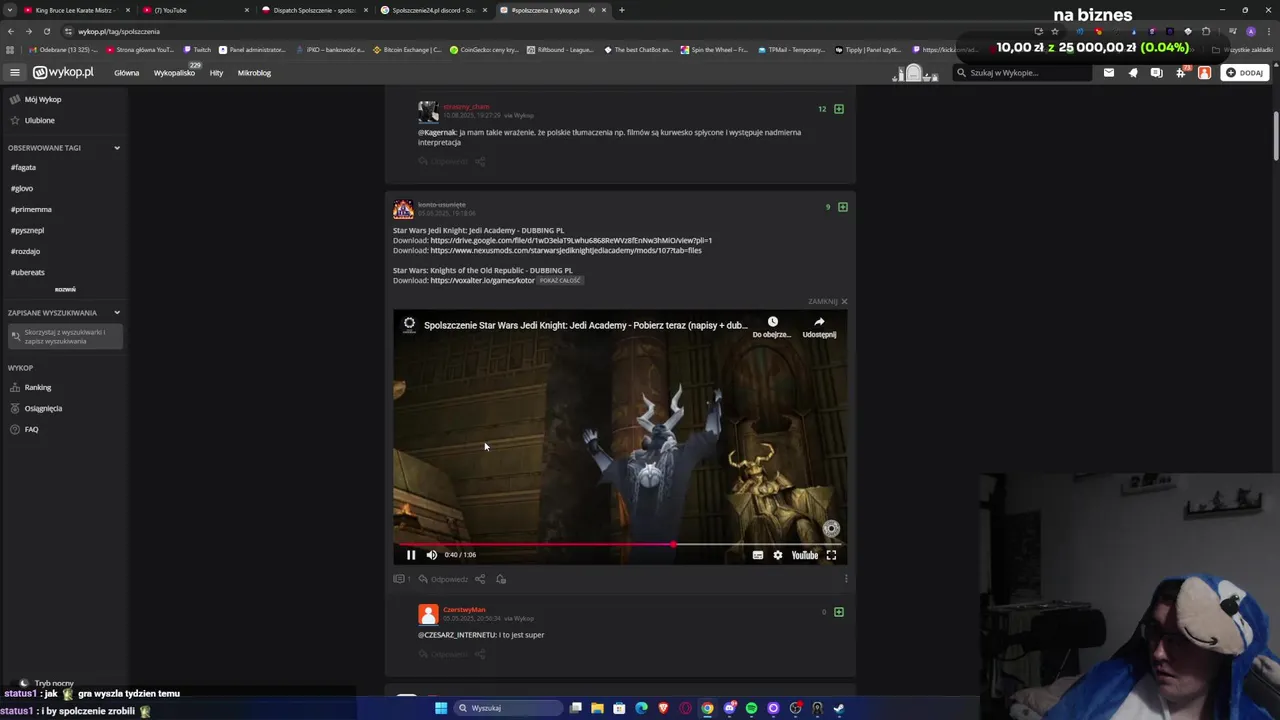This screenshot has height=720, width=1280.
Task: Click the YouTube settings gear icon
Action: (778, 555)
